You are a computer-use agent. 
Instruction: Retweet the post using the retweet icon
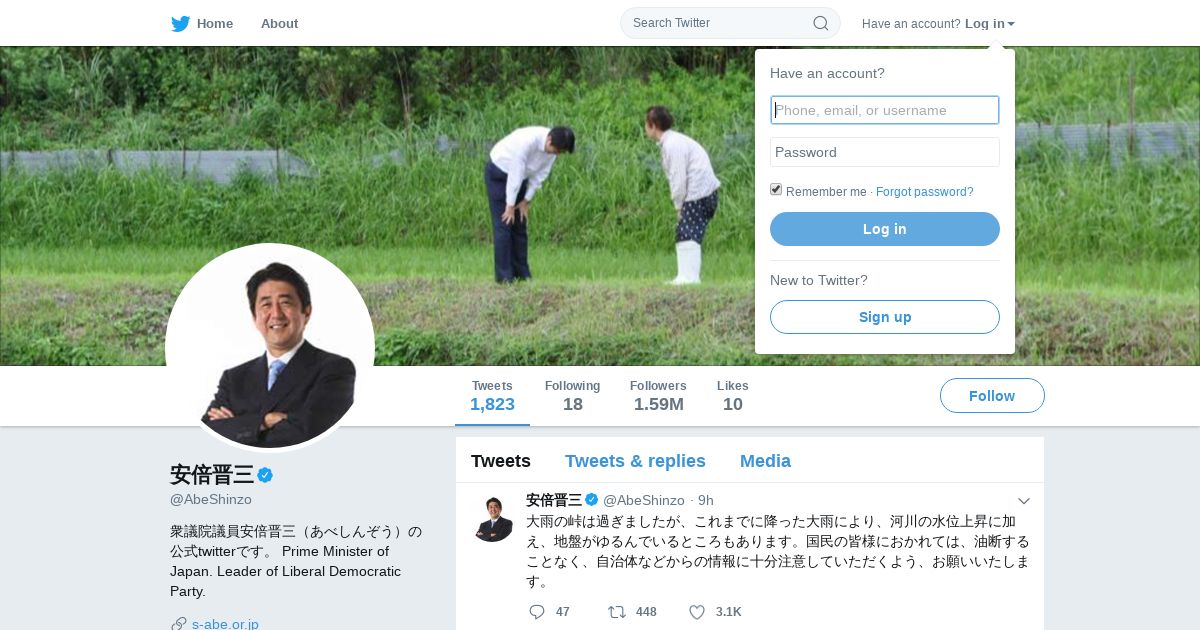tap(617, 612)
